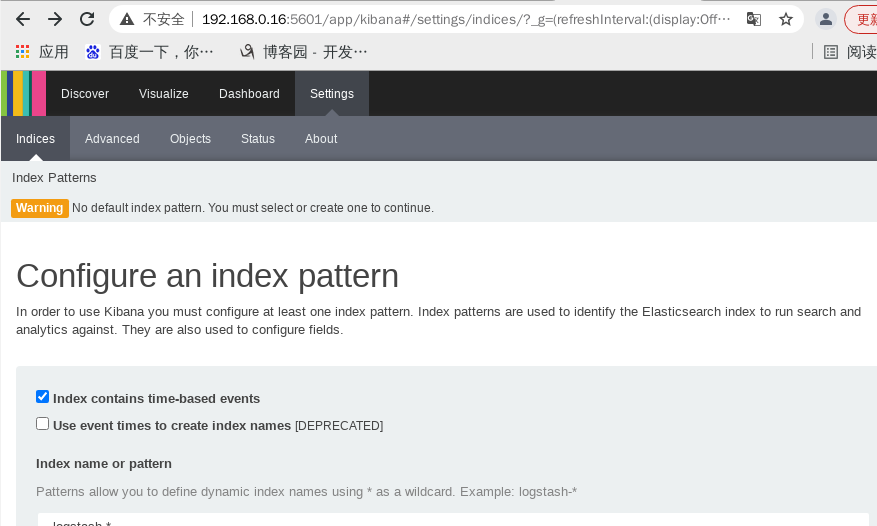877x526 pixels.
Task: Switch to the Visualize tab
Action: [163, 93]
